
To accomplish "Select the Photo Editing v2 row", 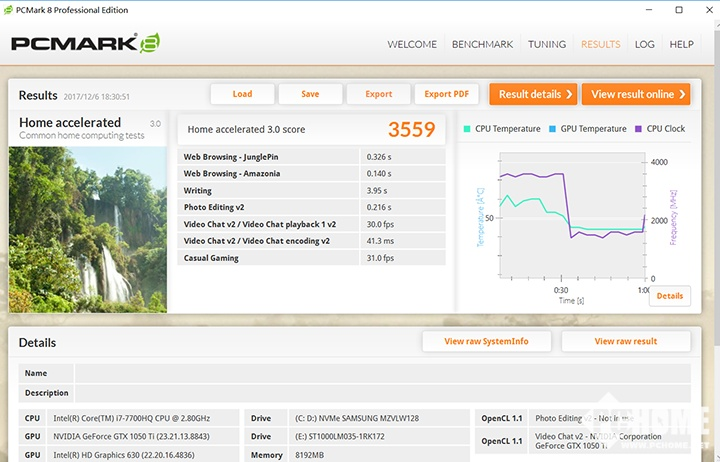I will (311, 207).
